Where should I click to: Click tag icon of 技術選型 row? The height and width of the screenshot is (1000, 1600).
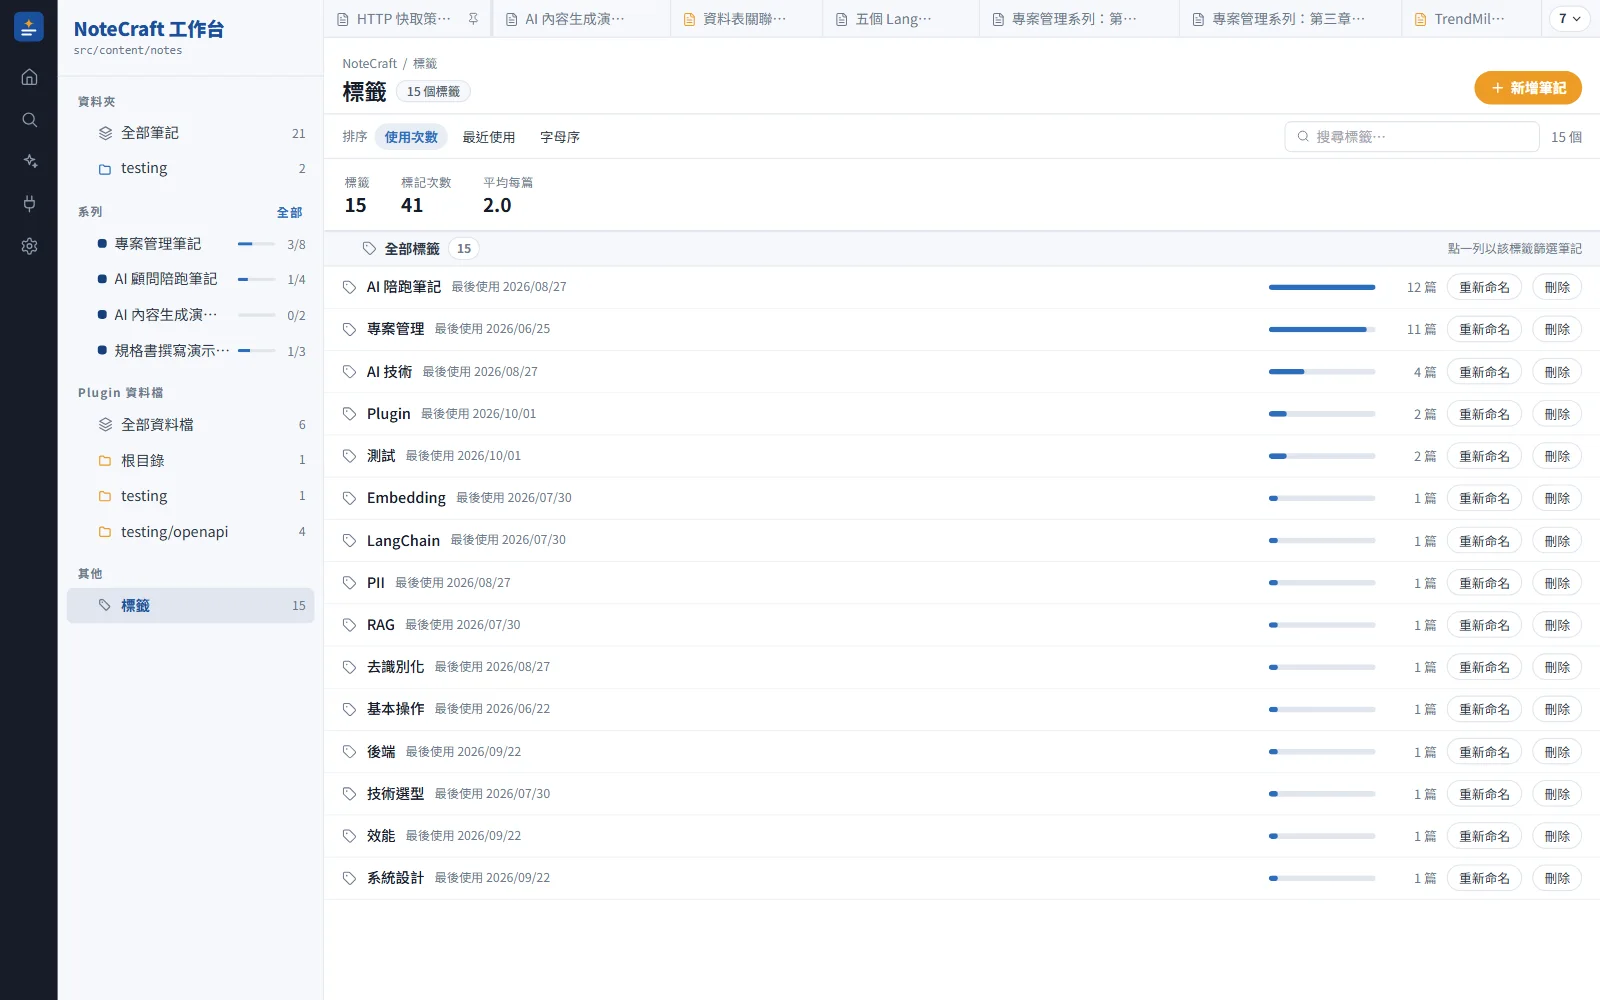(349, 794)
